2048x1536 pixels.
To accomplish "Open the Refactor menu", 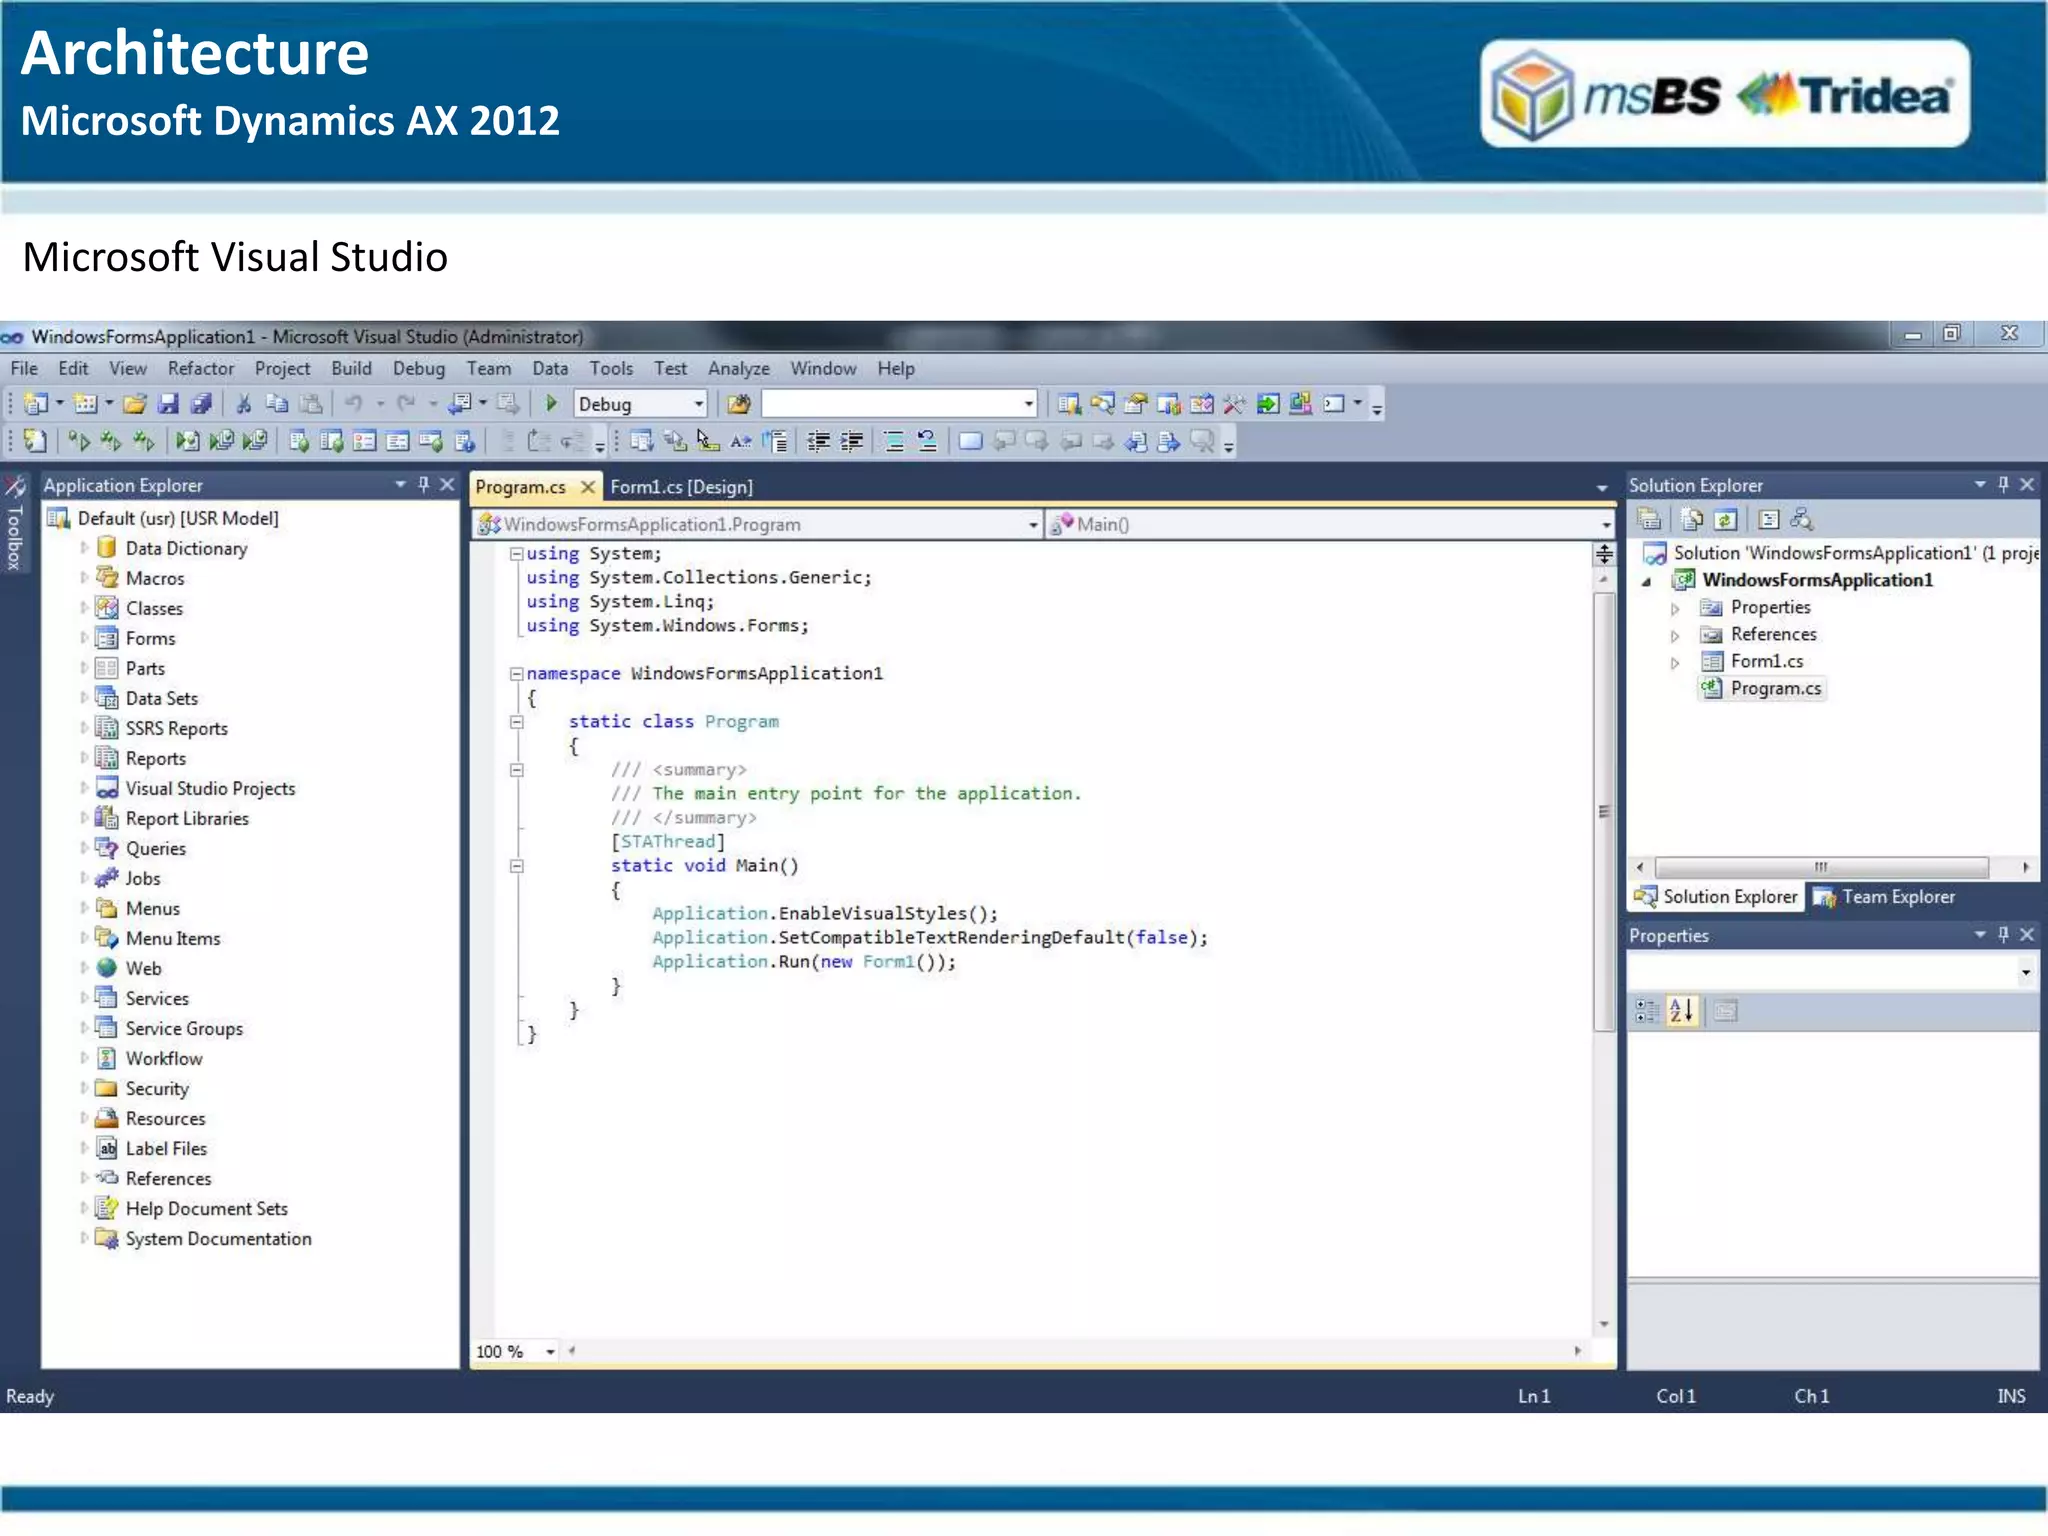I will point(201,368).
